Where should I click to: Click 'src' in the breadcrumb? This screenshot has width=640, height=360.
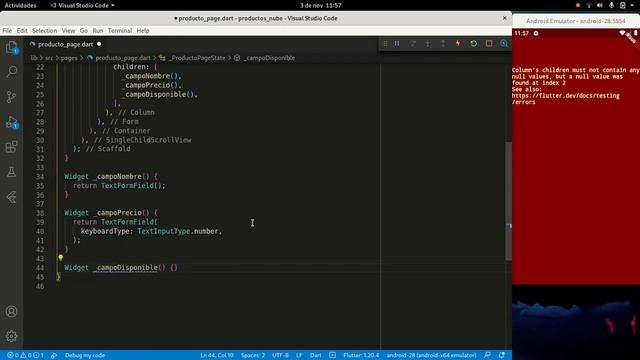(49, 58)
